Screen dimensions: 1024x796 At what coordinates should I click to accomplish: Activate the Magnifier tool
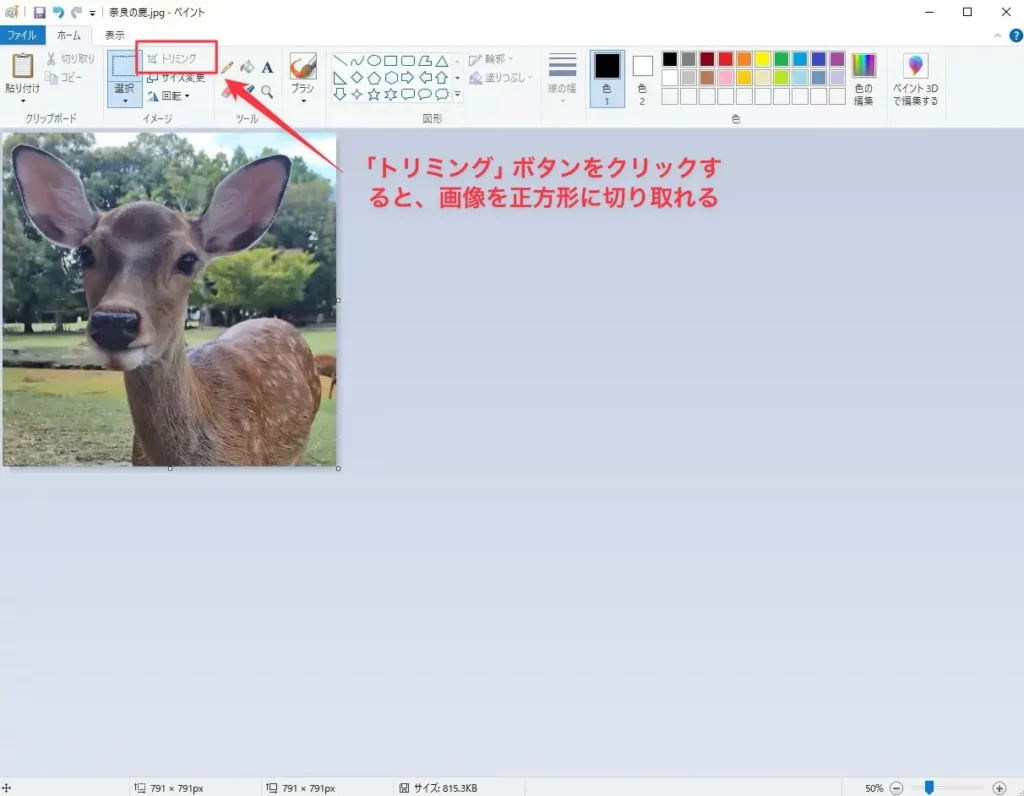coord(268,90)
